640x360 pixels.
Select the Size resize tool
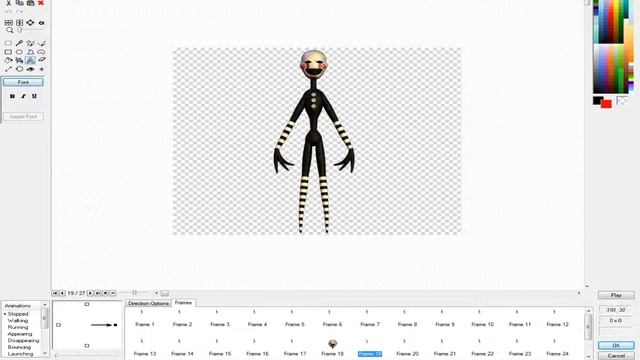point(8,69)
